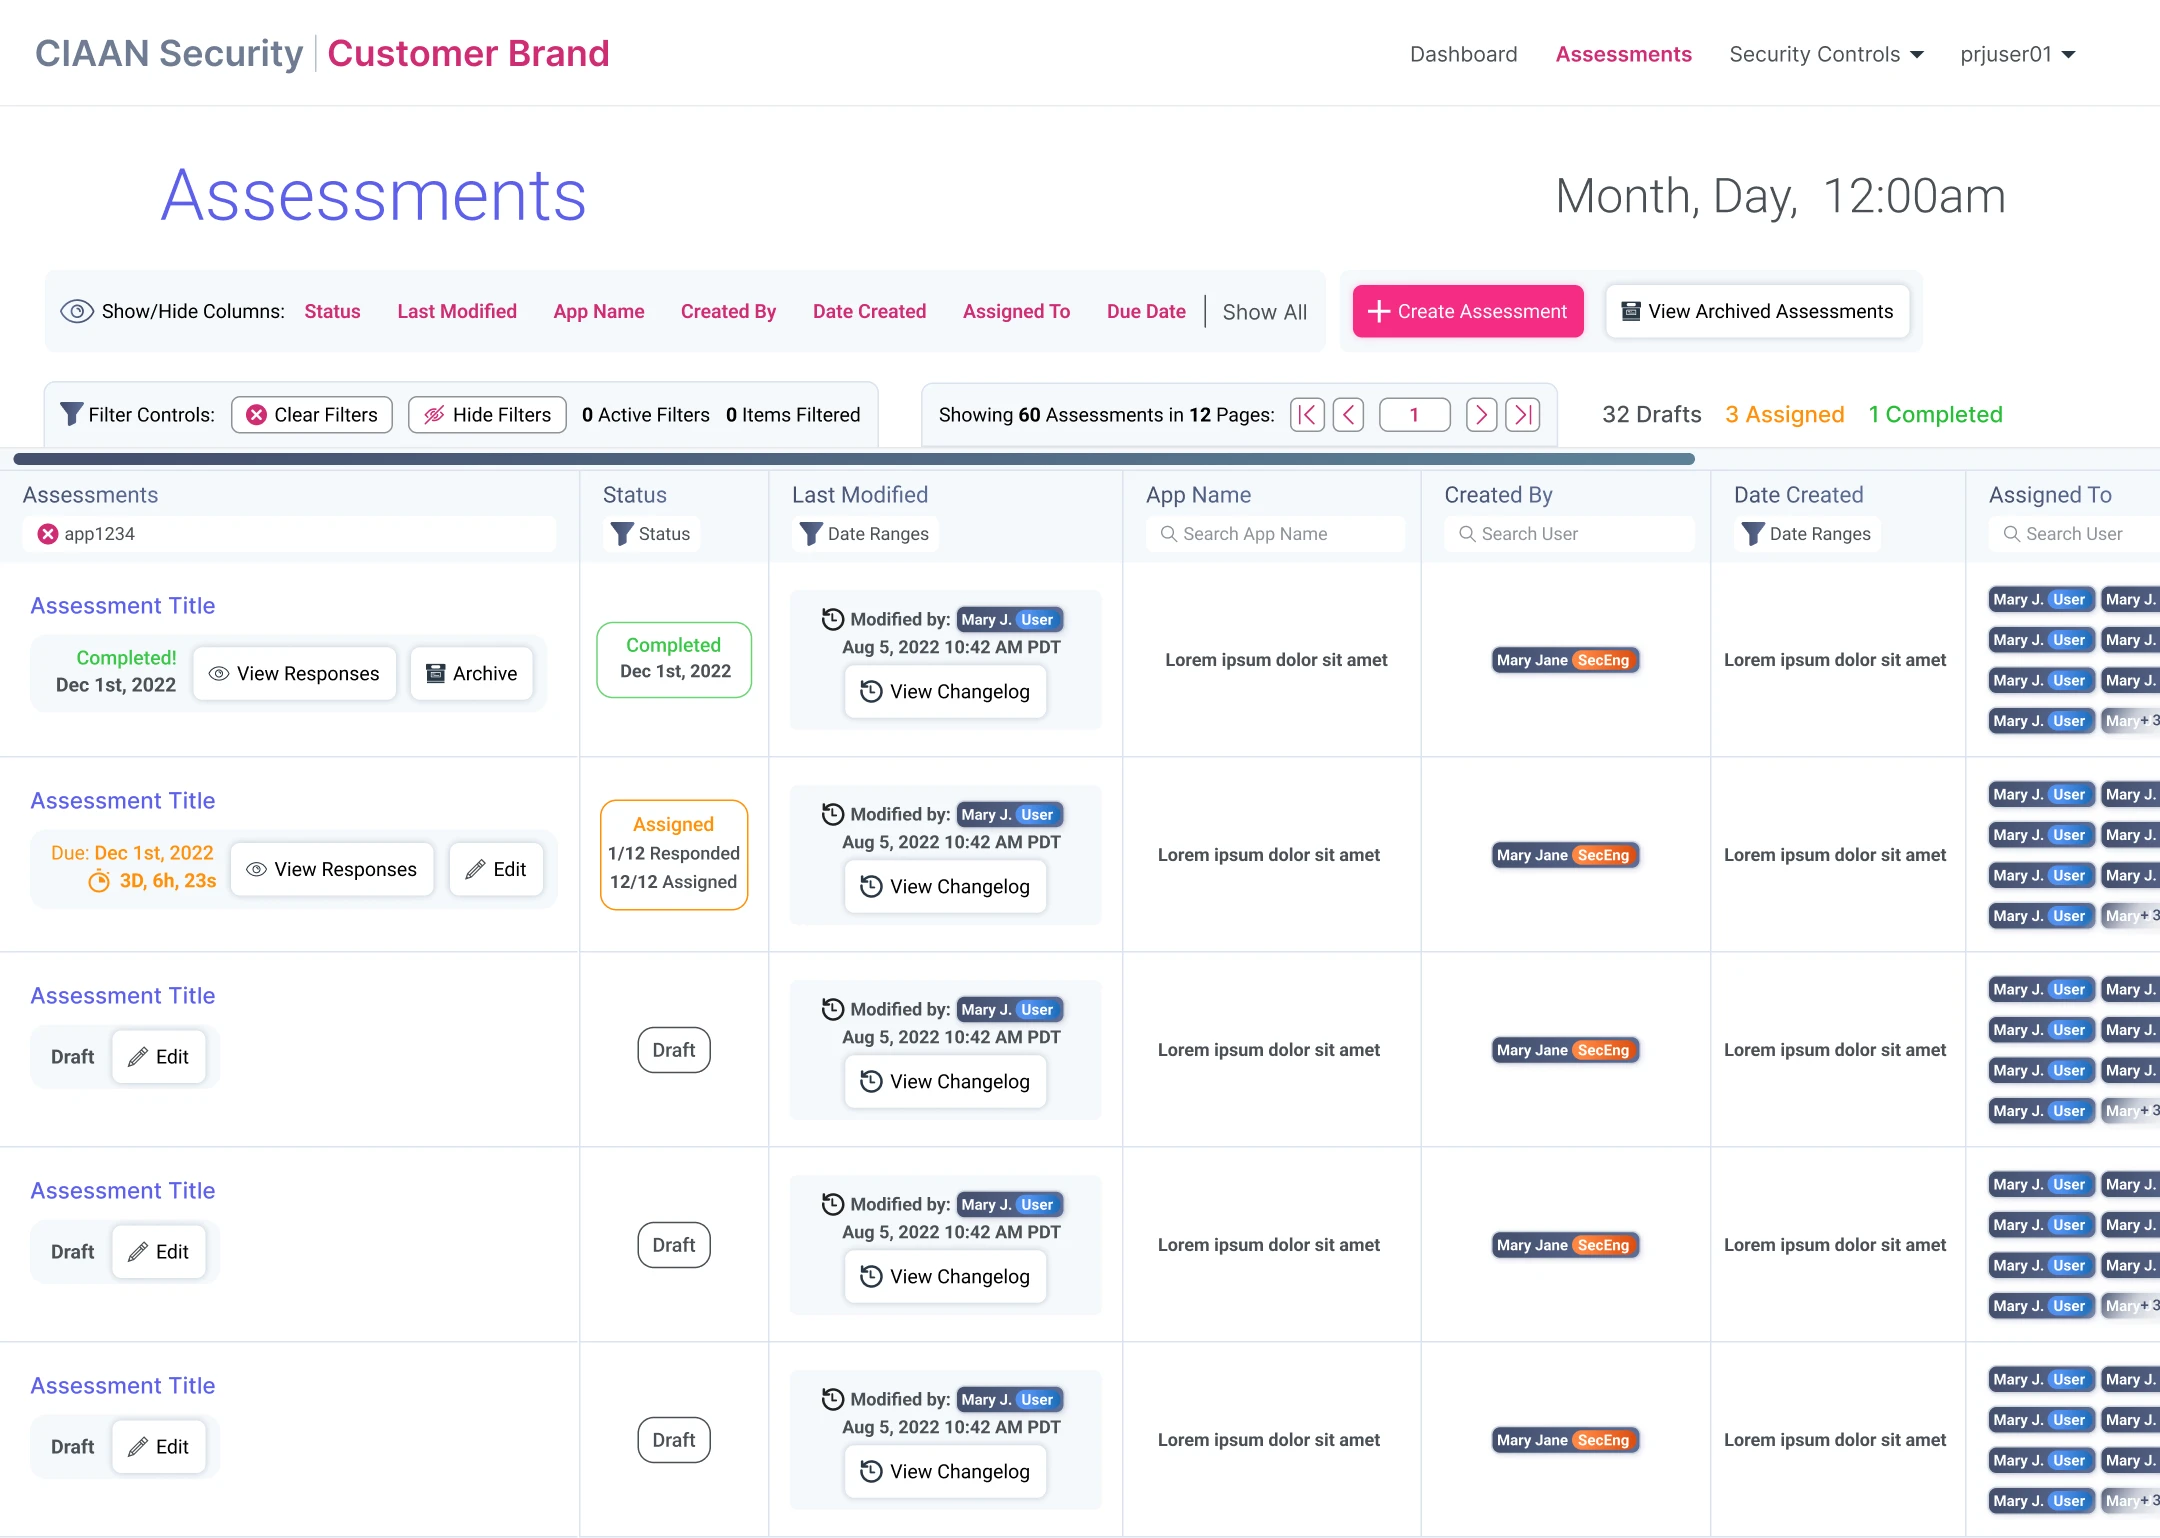This screenshot has height=1538, width=2160.
Task: Go to next page arrow icon
Action: pos(1481,415)
